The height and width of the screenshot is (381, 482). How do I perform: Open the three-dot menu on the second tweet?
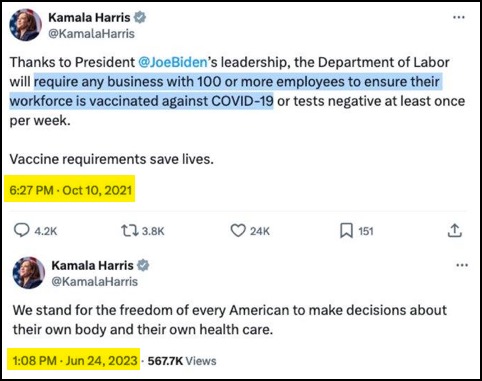pos(462,265)
